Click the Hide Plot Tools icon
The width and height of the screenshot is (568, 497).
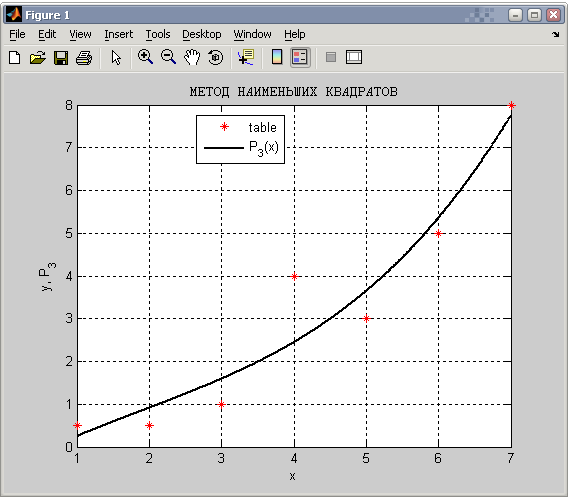click(x=331, y=57)
